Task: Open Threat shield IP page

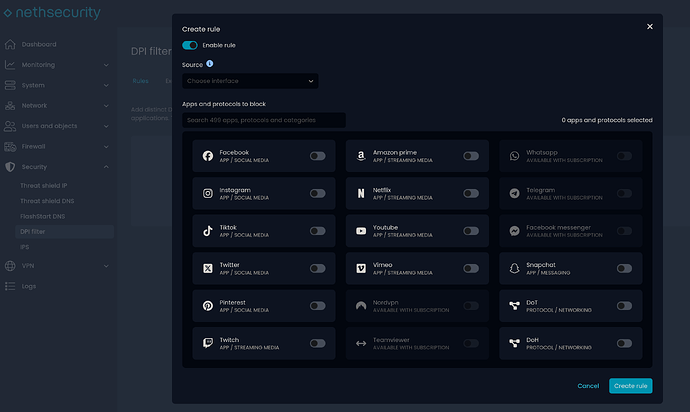Action: (44, 186)
